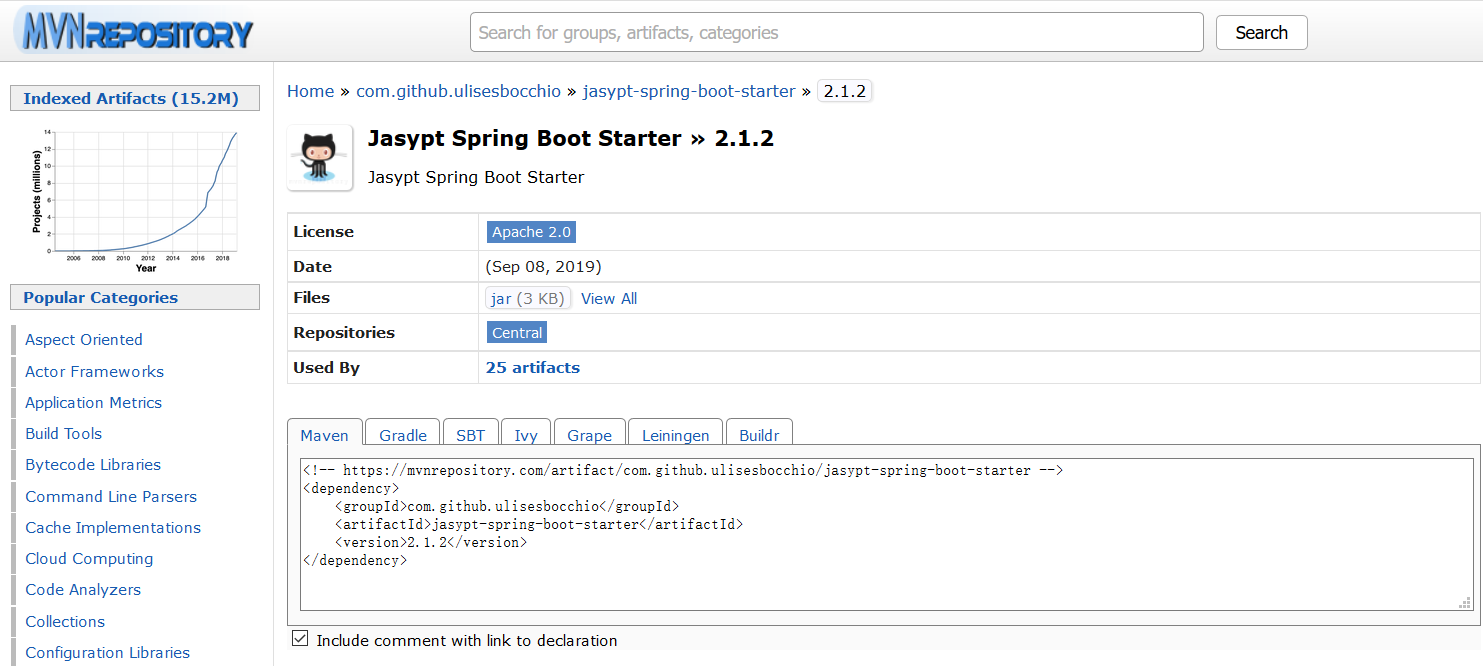Click inside the search input field

coord(837,32)
